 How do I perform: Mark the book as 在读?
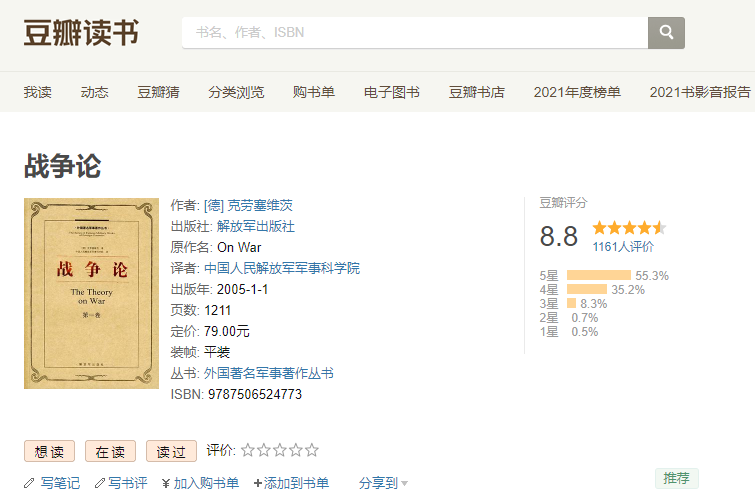tap(110, 452)
